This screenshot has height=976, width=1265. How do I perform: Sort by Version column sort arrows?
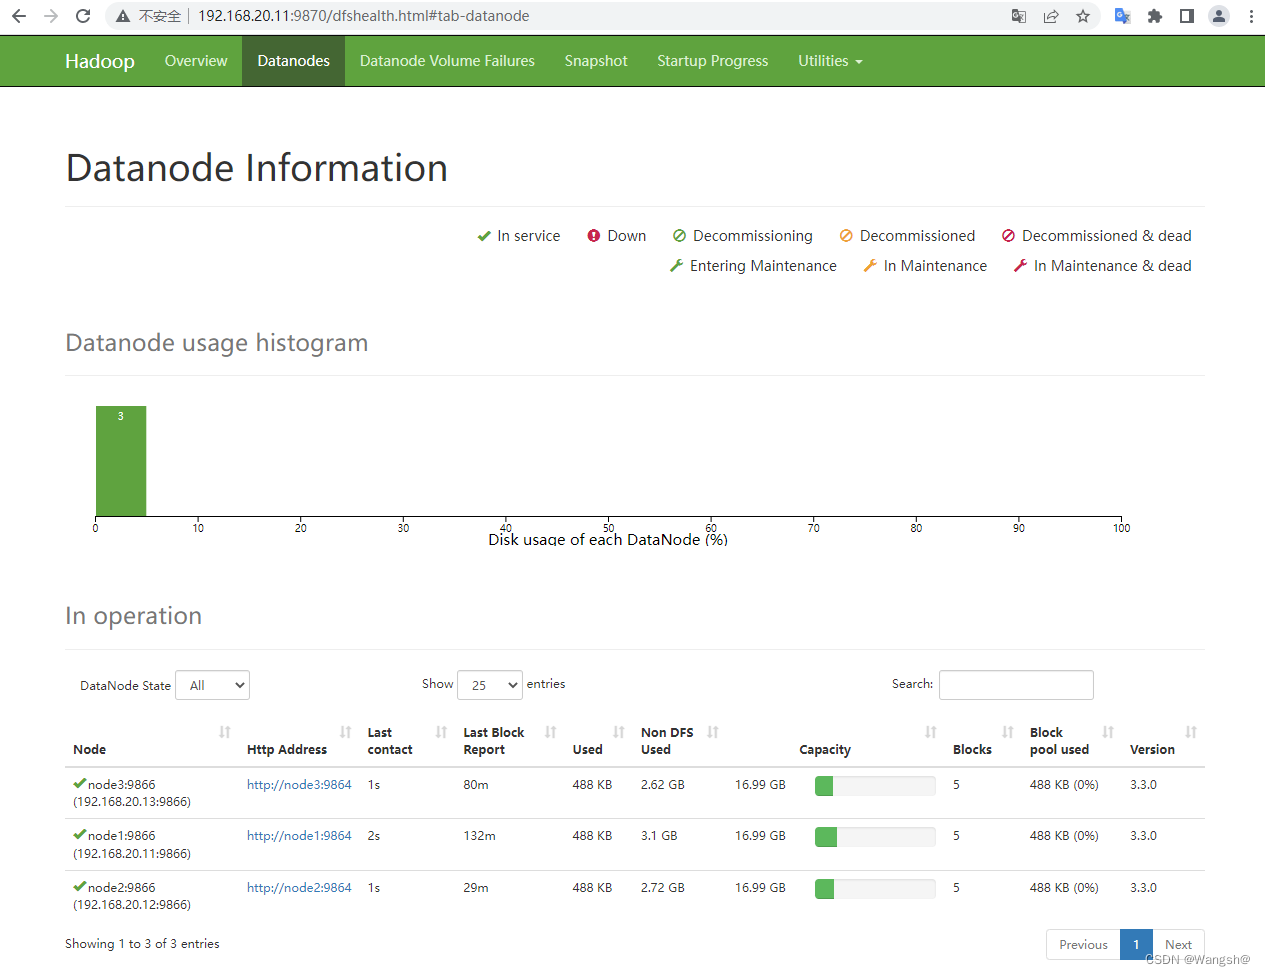coord(1191,733)
